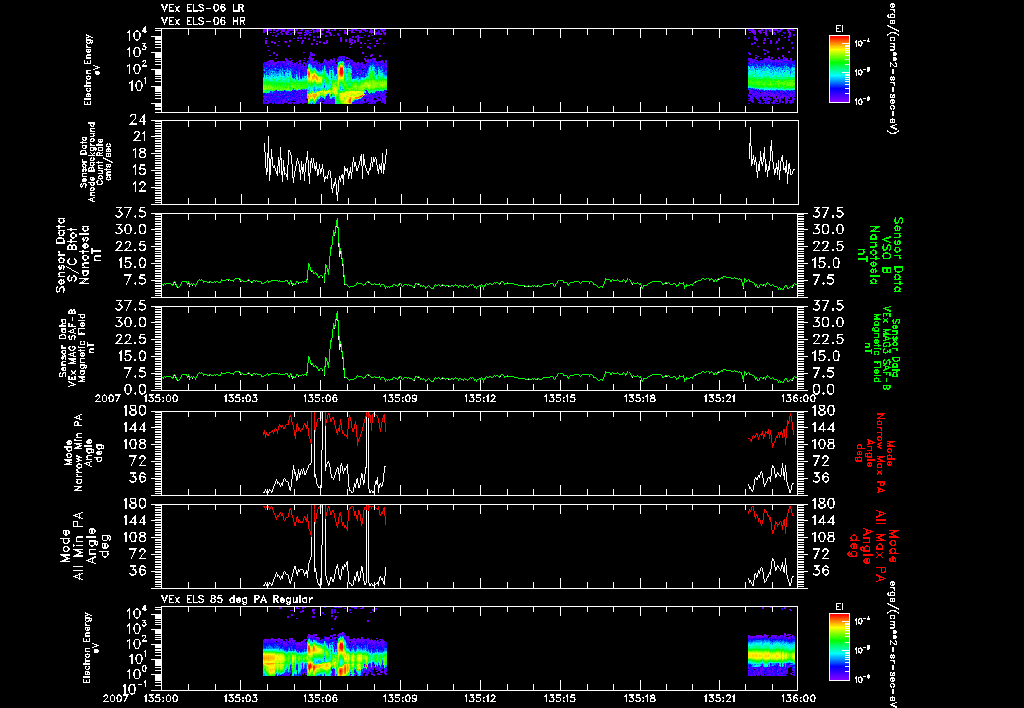Click the '24' tick on the count rate axis

click(139, 120)
